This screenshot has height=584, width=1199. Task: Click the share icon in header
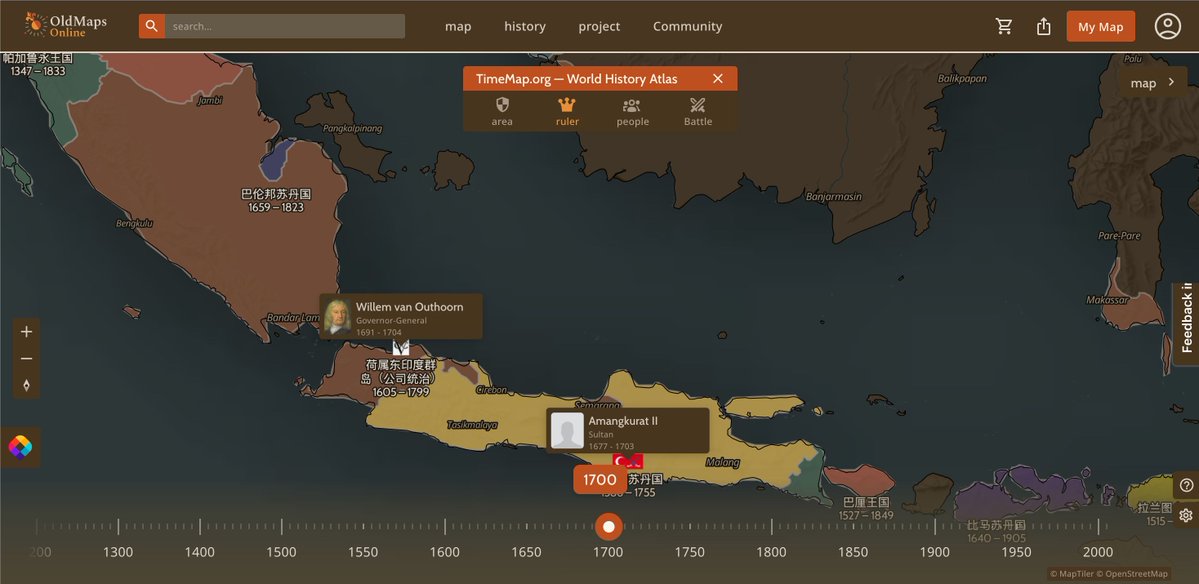(x=1044, y=26)
